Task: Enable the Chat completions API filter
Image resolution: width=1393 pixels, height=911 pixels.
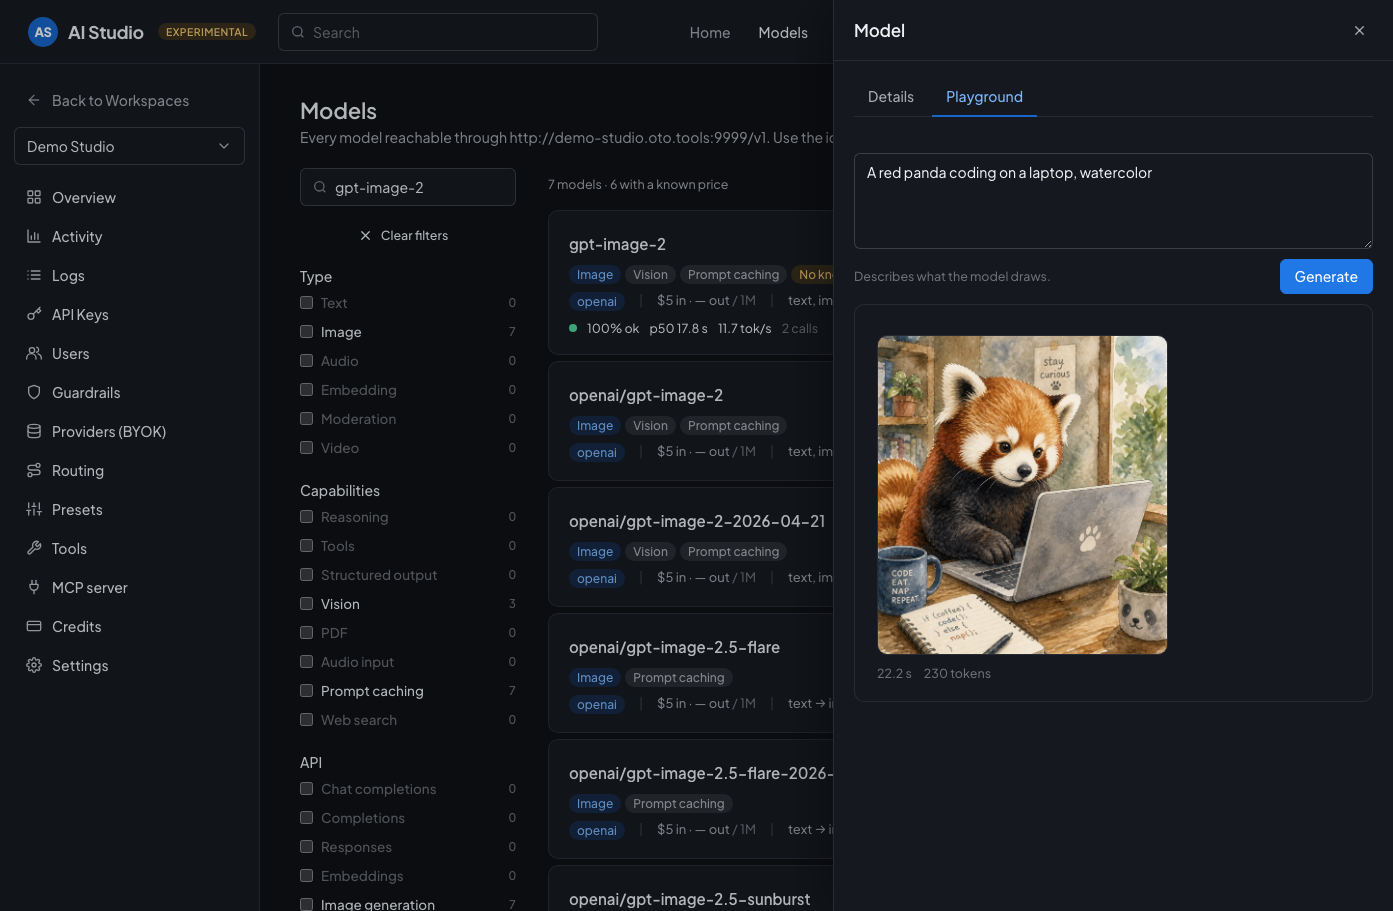Action: tap(307, 789)
